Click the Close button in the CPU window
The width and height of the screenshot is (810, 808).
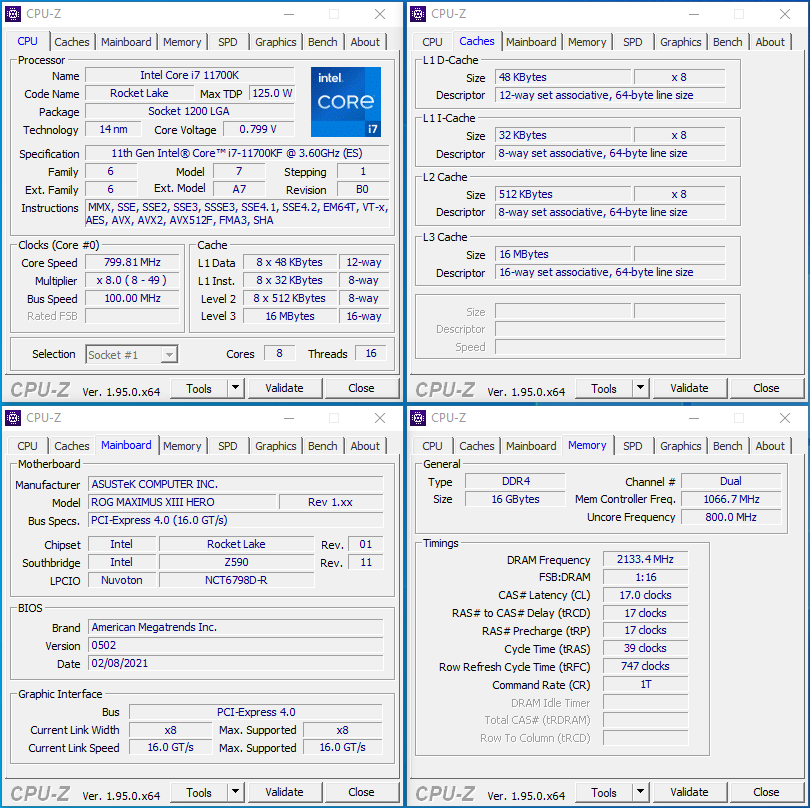(x=362, y=389)
